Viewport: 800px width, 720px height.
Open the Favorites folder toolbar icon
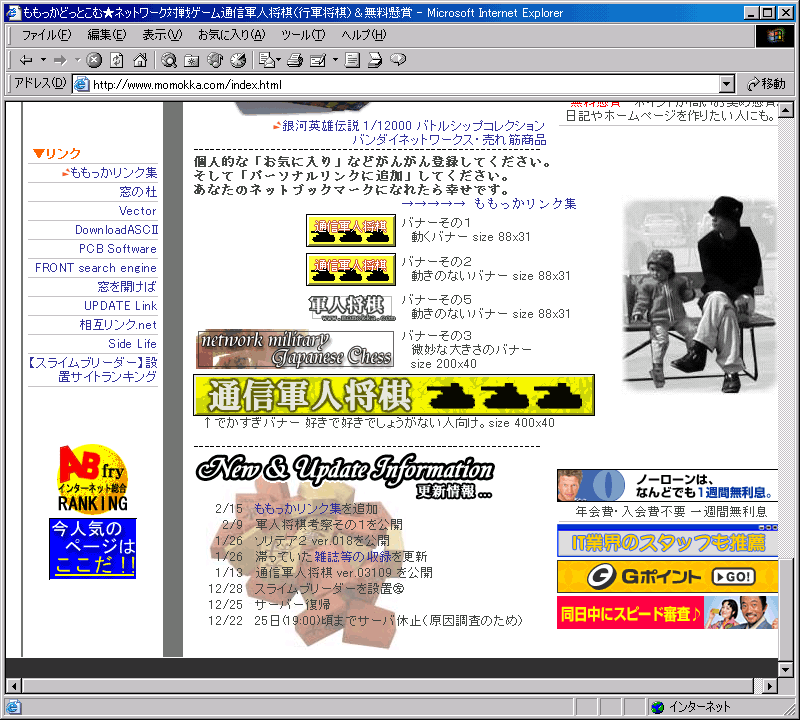pos(192,60)
